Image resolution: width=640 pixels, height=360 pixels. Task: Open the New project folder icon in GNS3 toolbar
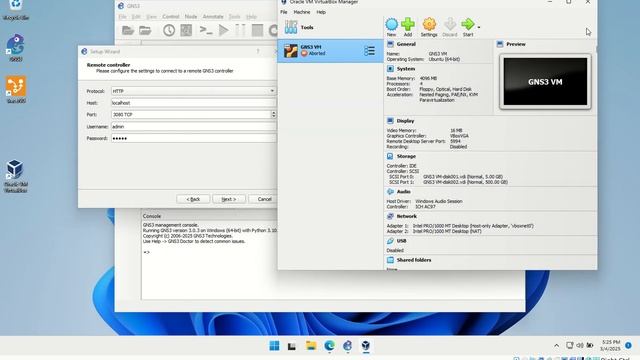click(128, 30)
